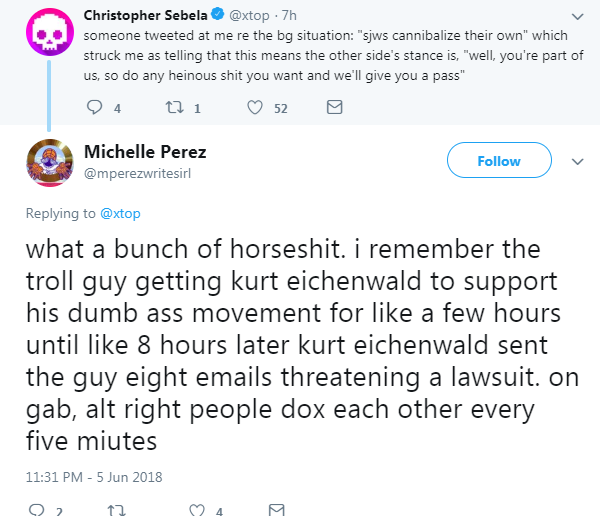Reply to Michelle Perez's tweet
The height and width of the screenshot is (516, 600).
tap(37, 510)
